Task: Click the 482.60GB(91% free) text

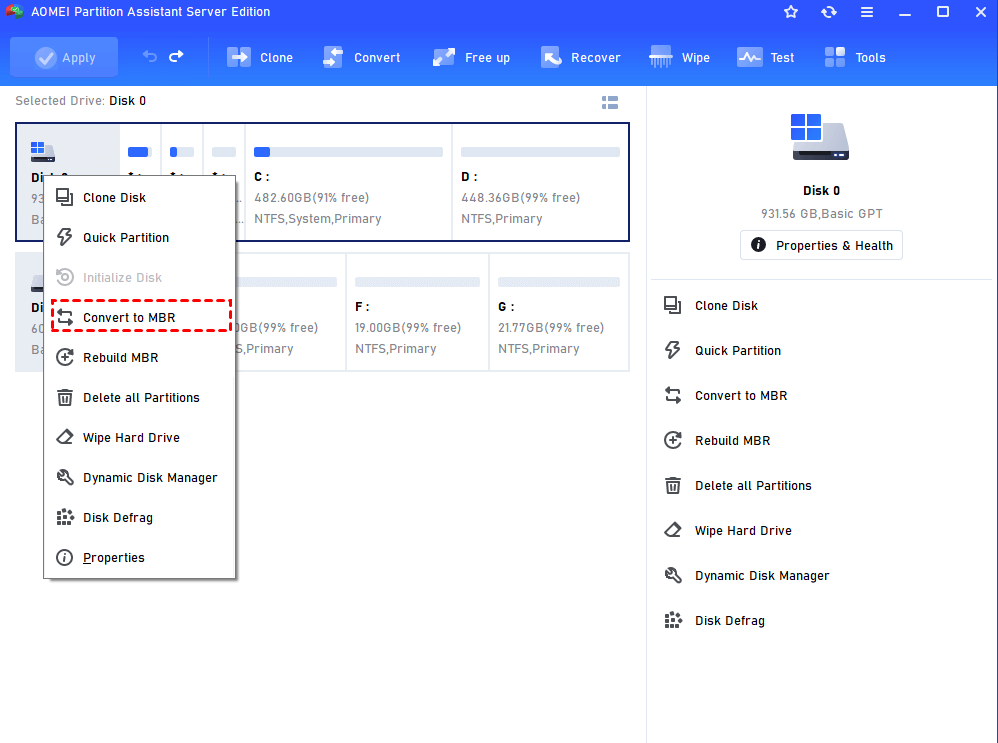Action: pos(312,198)
